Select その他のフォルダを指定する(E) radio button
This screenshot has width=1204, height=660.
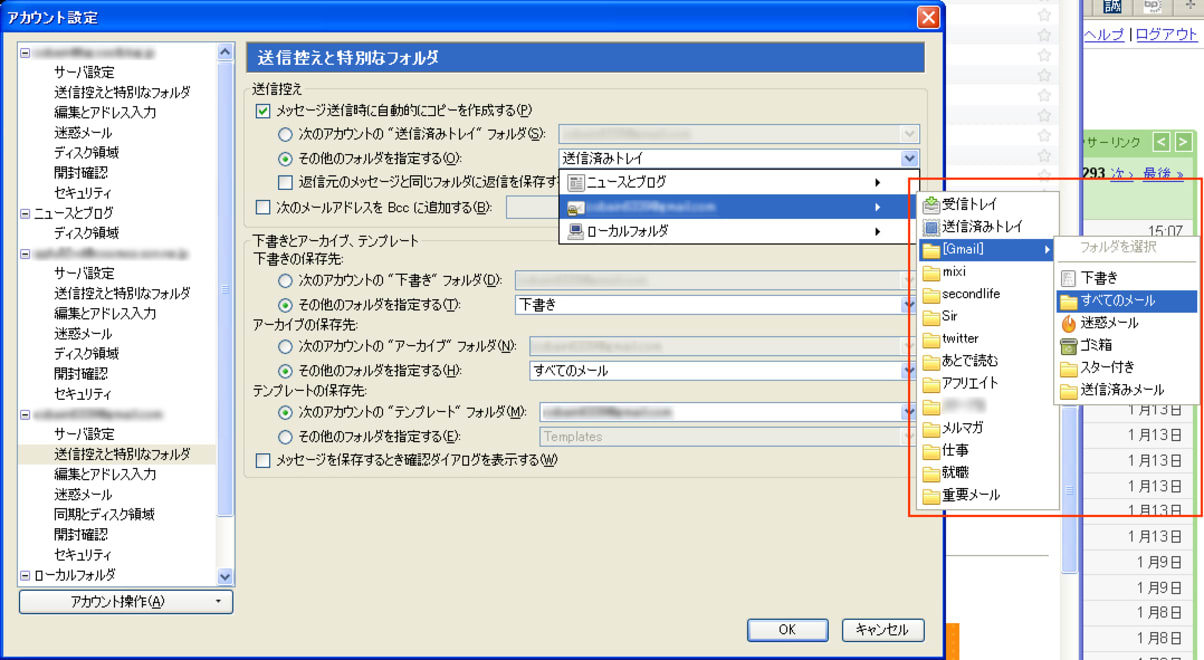pos(285,437)
